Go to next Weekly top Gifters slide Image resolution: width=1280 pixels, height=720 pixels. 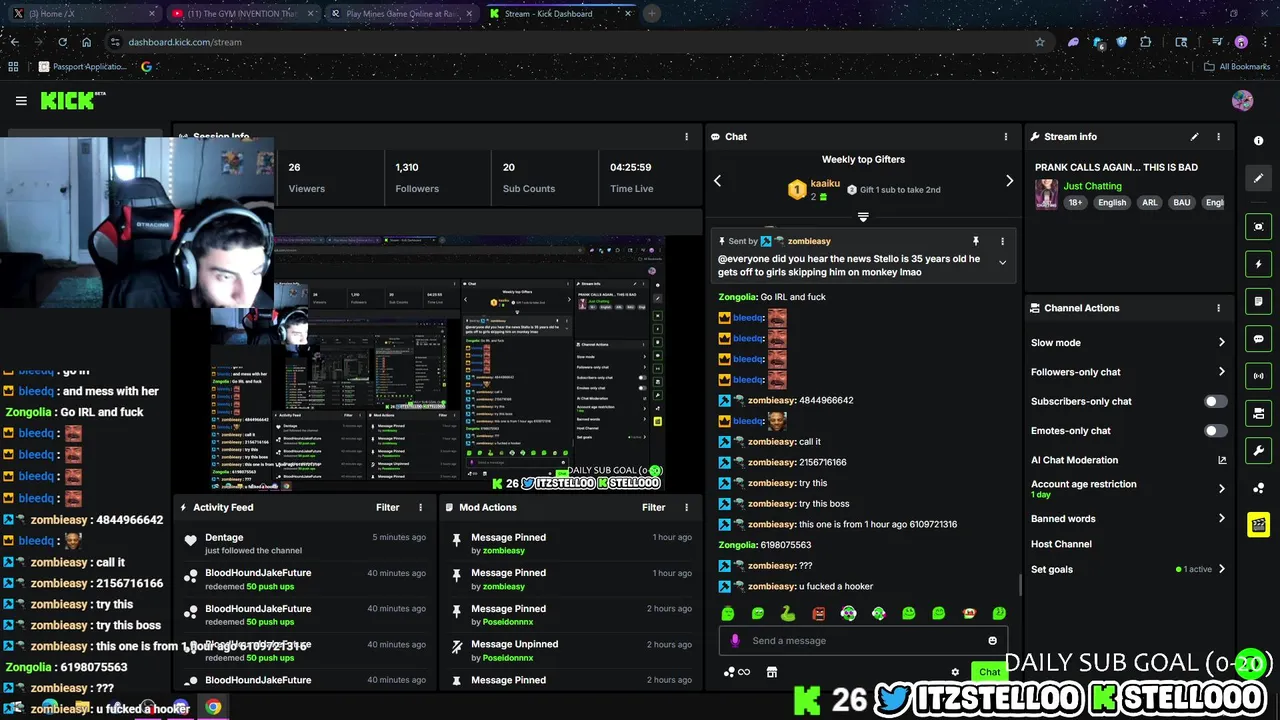(1009, 181)
